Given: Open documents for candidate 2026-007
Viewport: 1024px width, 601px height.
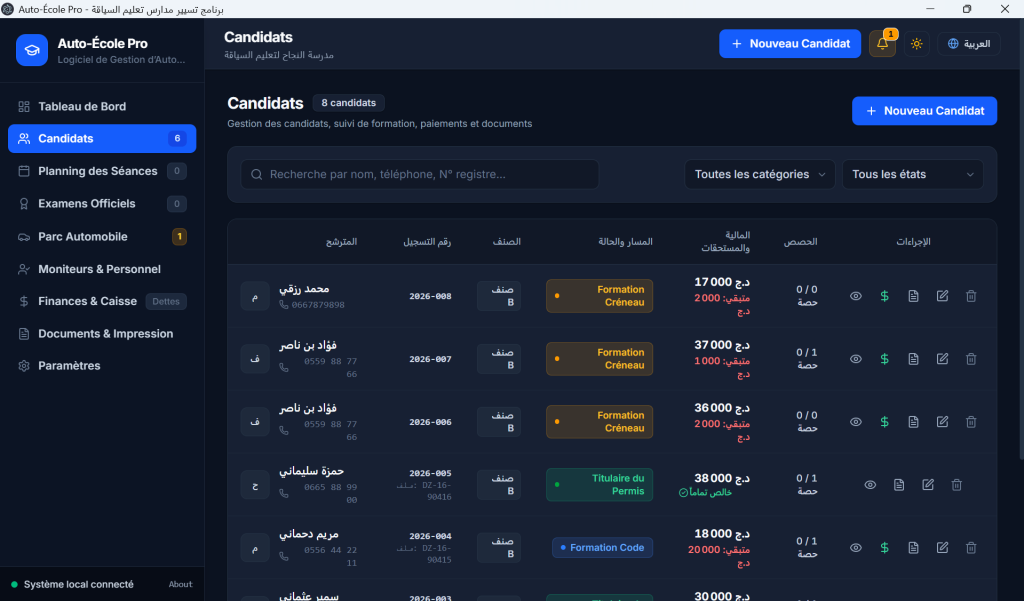Looking at the screenshot, I should pos(913,359).
